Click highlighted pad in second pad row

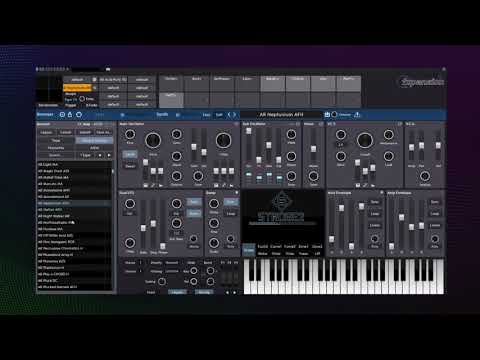(x=171, y=99)
